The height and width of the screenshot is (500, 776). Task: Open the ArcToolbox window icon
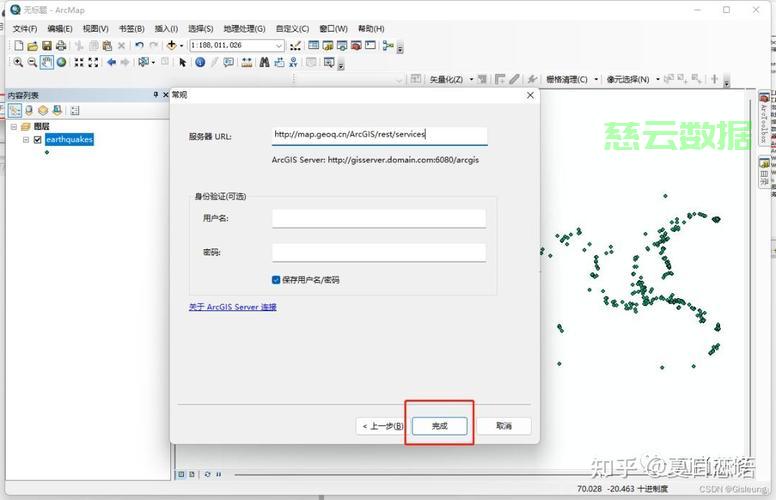(x=356, y=46)
